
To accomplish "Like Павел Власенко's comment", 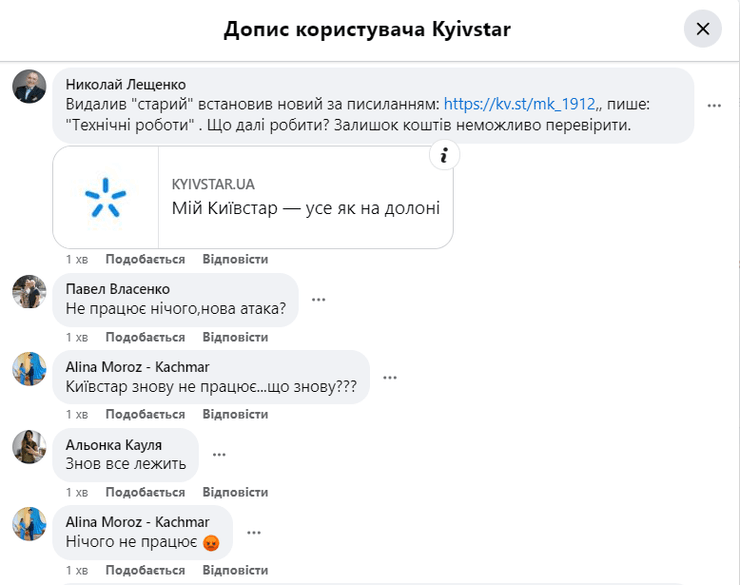I will pyautogui.click(x=145, y=337).
